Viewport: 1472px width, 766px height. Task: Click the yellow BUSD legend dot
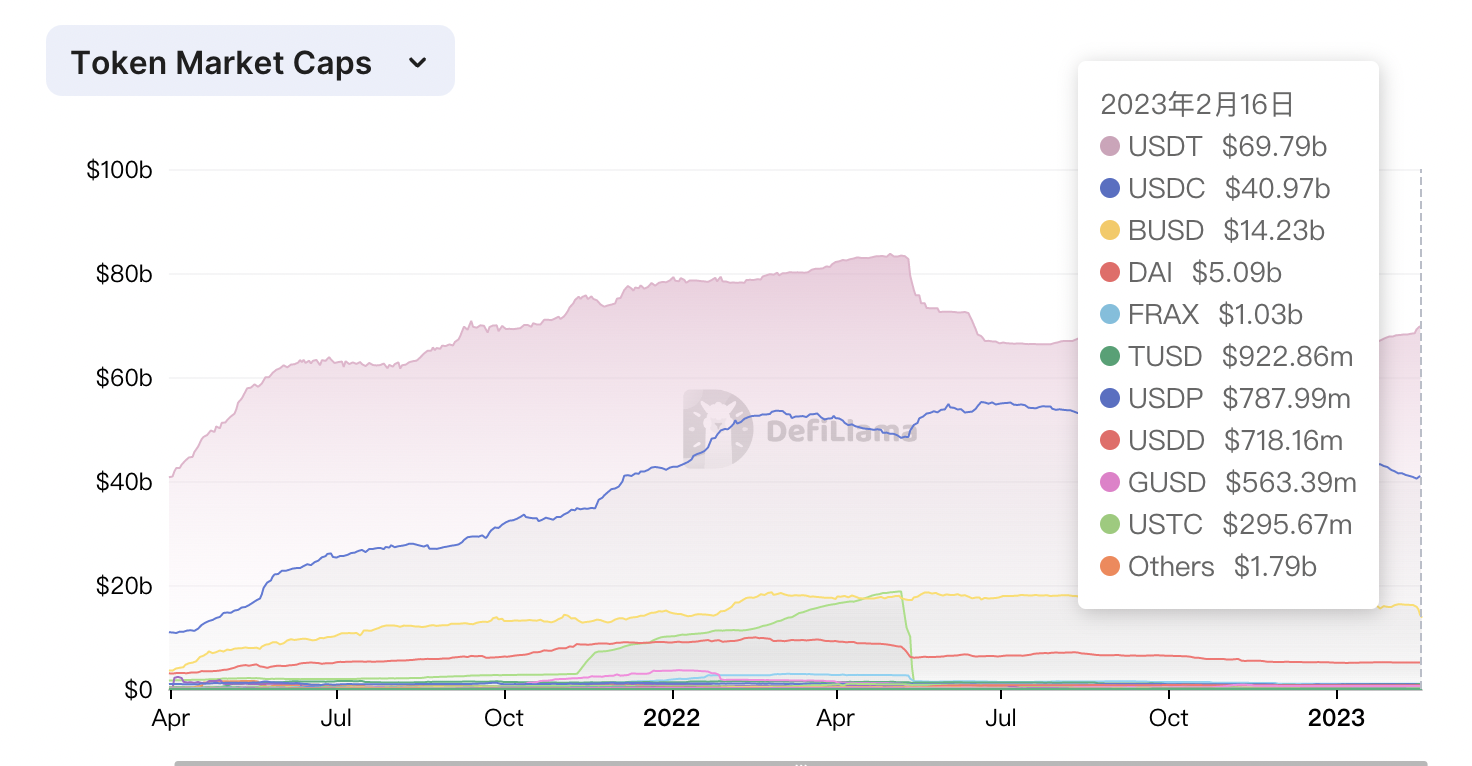click(1109, 231)
